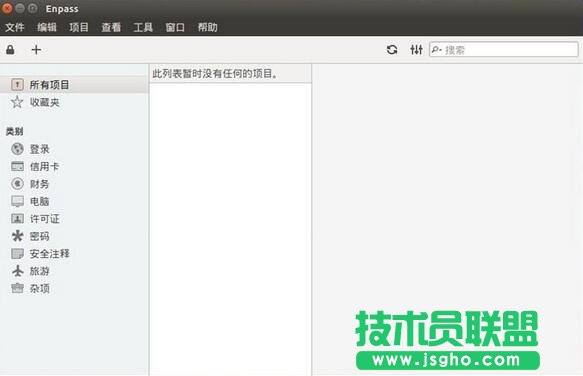Minimize the Enpass window
The image size is (583, 376).
coord(20,8)
